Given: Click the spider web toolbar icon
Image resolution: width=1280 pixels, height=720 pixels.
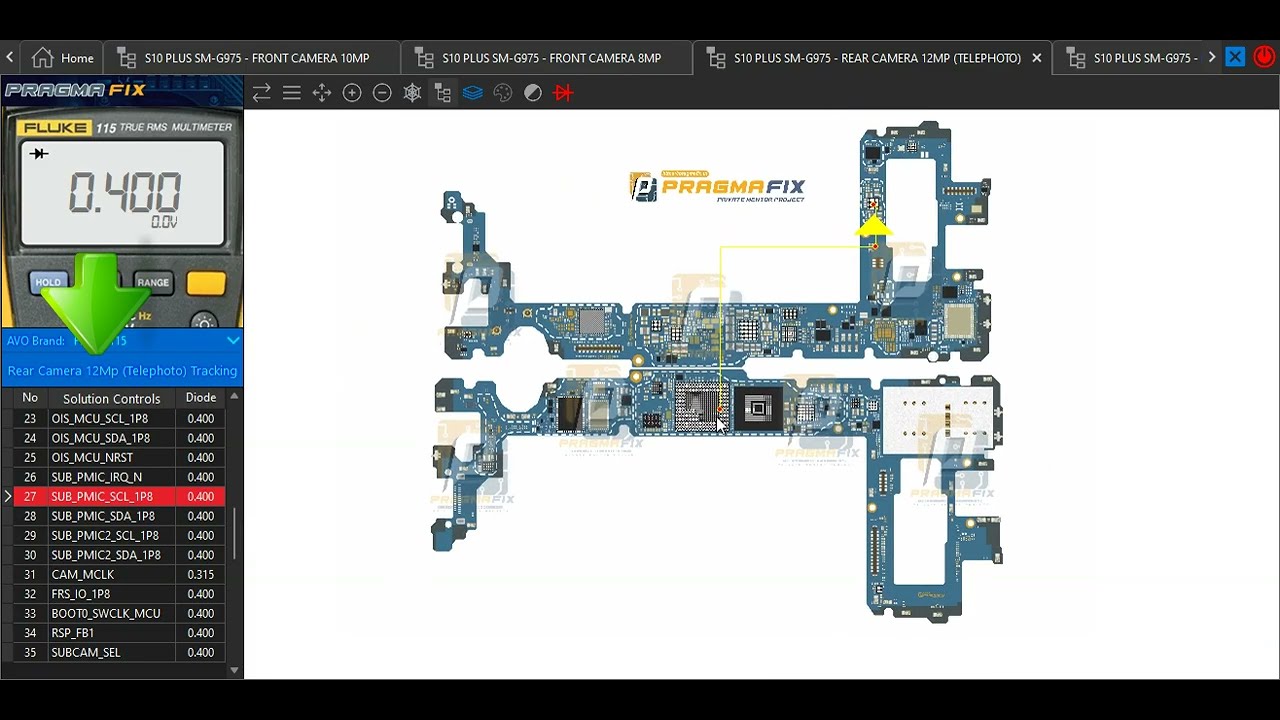Looking at the screenshot, I should pos(412,93).
